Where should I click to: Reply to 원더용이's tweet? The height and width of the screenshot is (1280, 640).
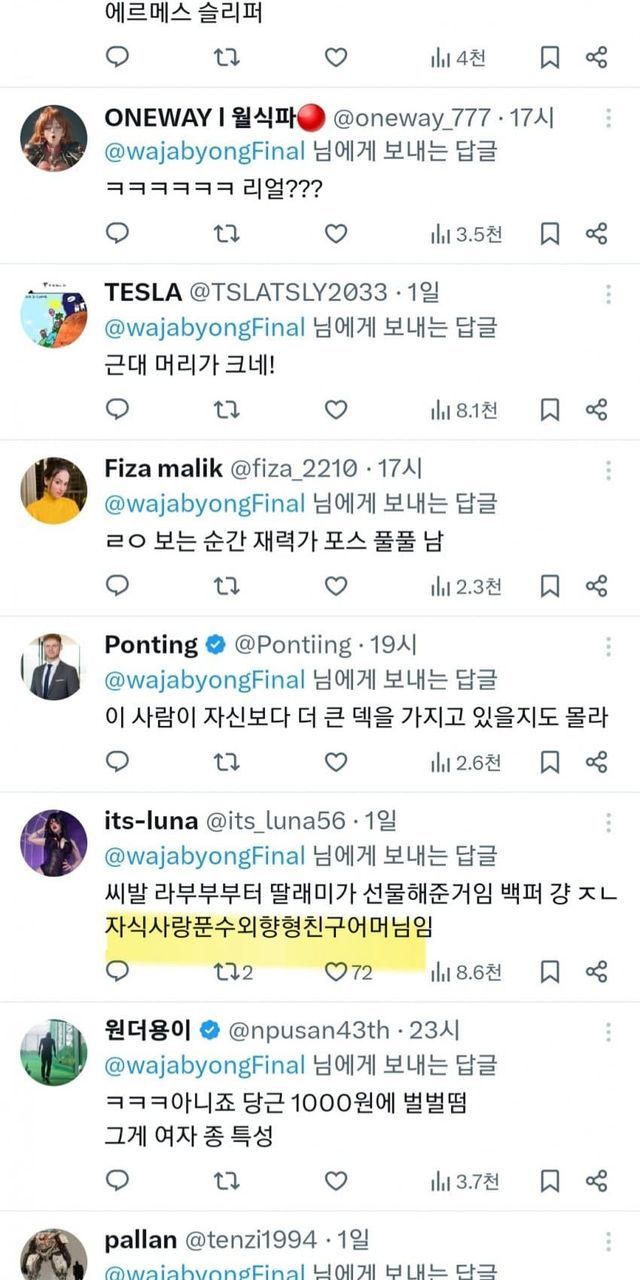(x=118, y=1181)
